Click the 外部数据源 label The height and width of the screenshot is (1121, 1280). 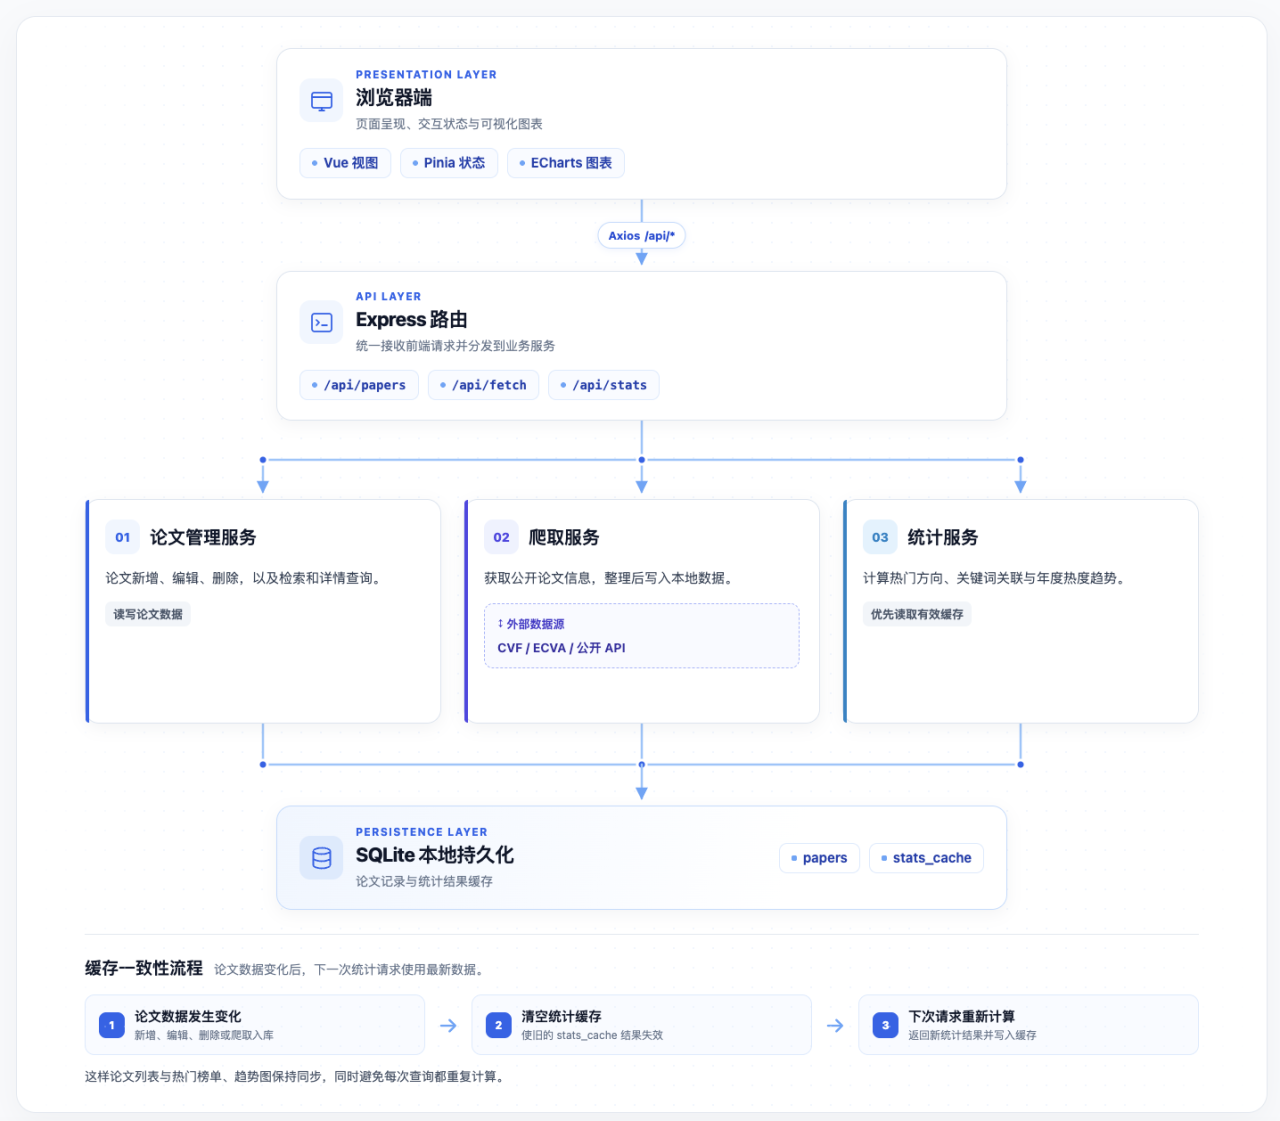531,624
